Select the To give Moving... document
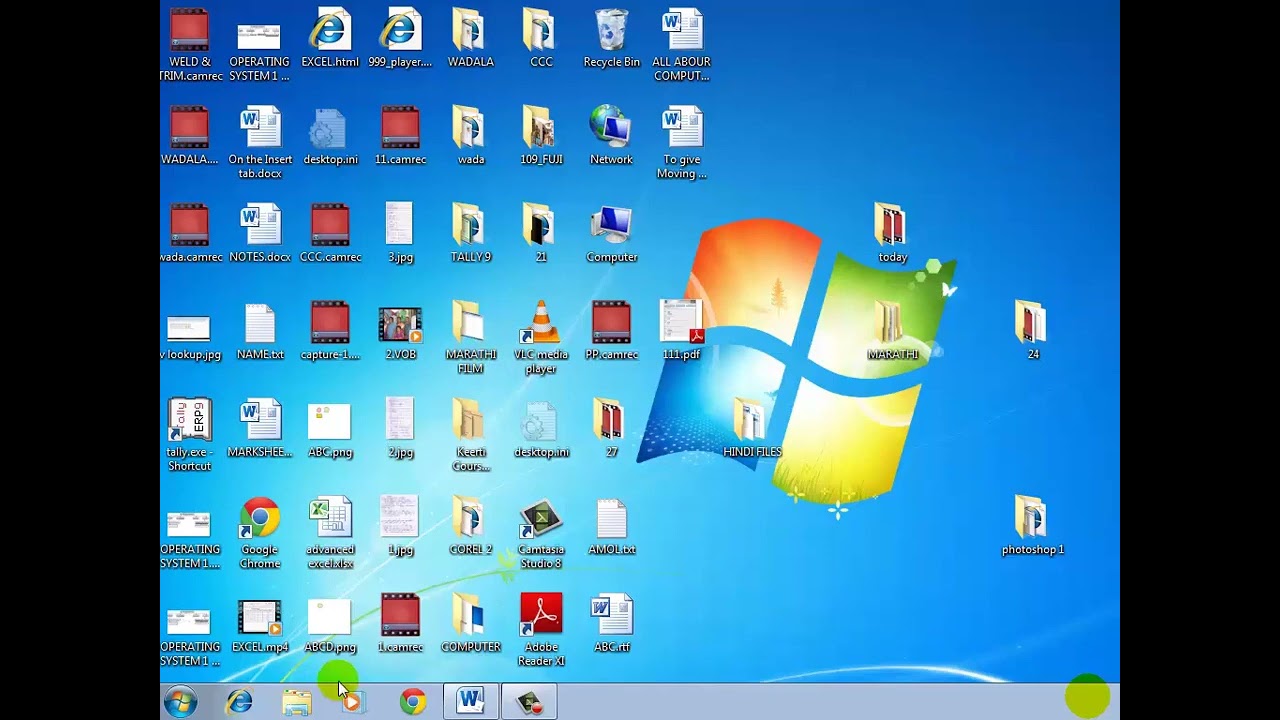The image size is (1280, 720). click(681, 143)
